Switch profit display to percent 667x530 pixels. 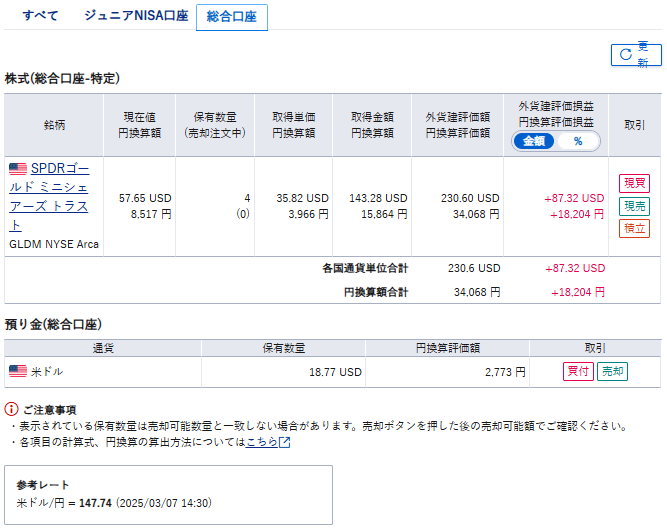578,141
